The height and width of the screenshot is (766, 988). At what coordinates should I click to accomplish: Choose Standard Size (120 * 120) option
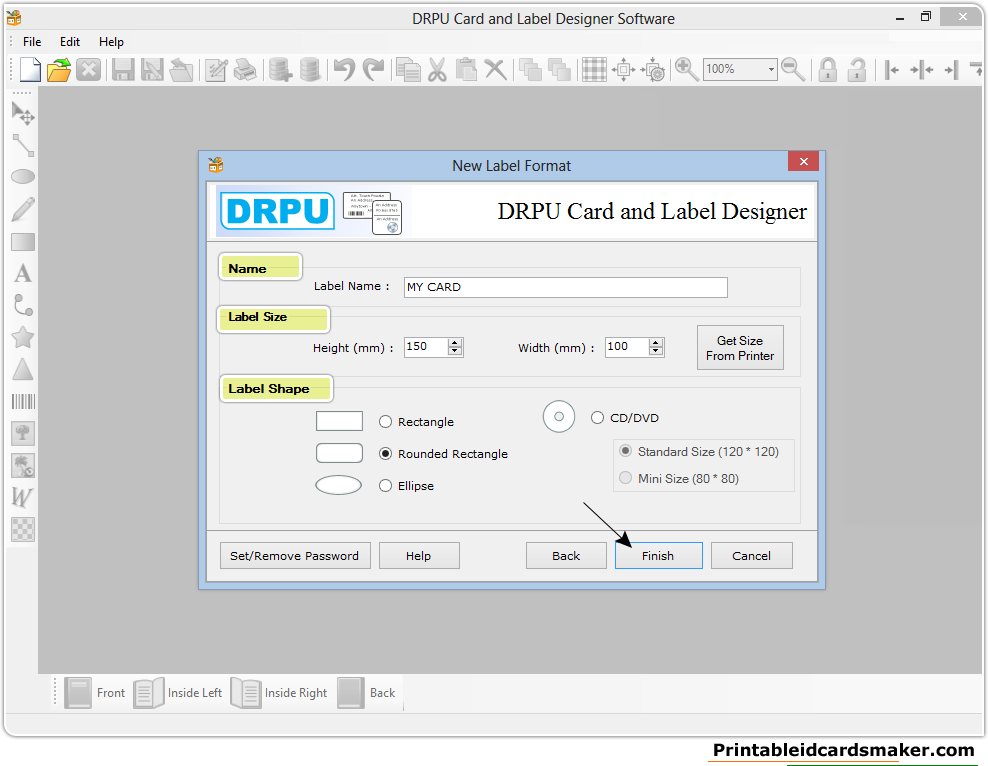(x=626, y=451)
